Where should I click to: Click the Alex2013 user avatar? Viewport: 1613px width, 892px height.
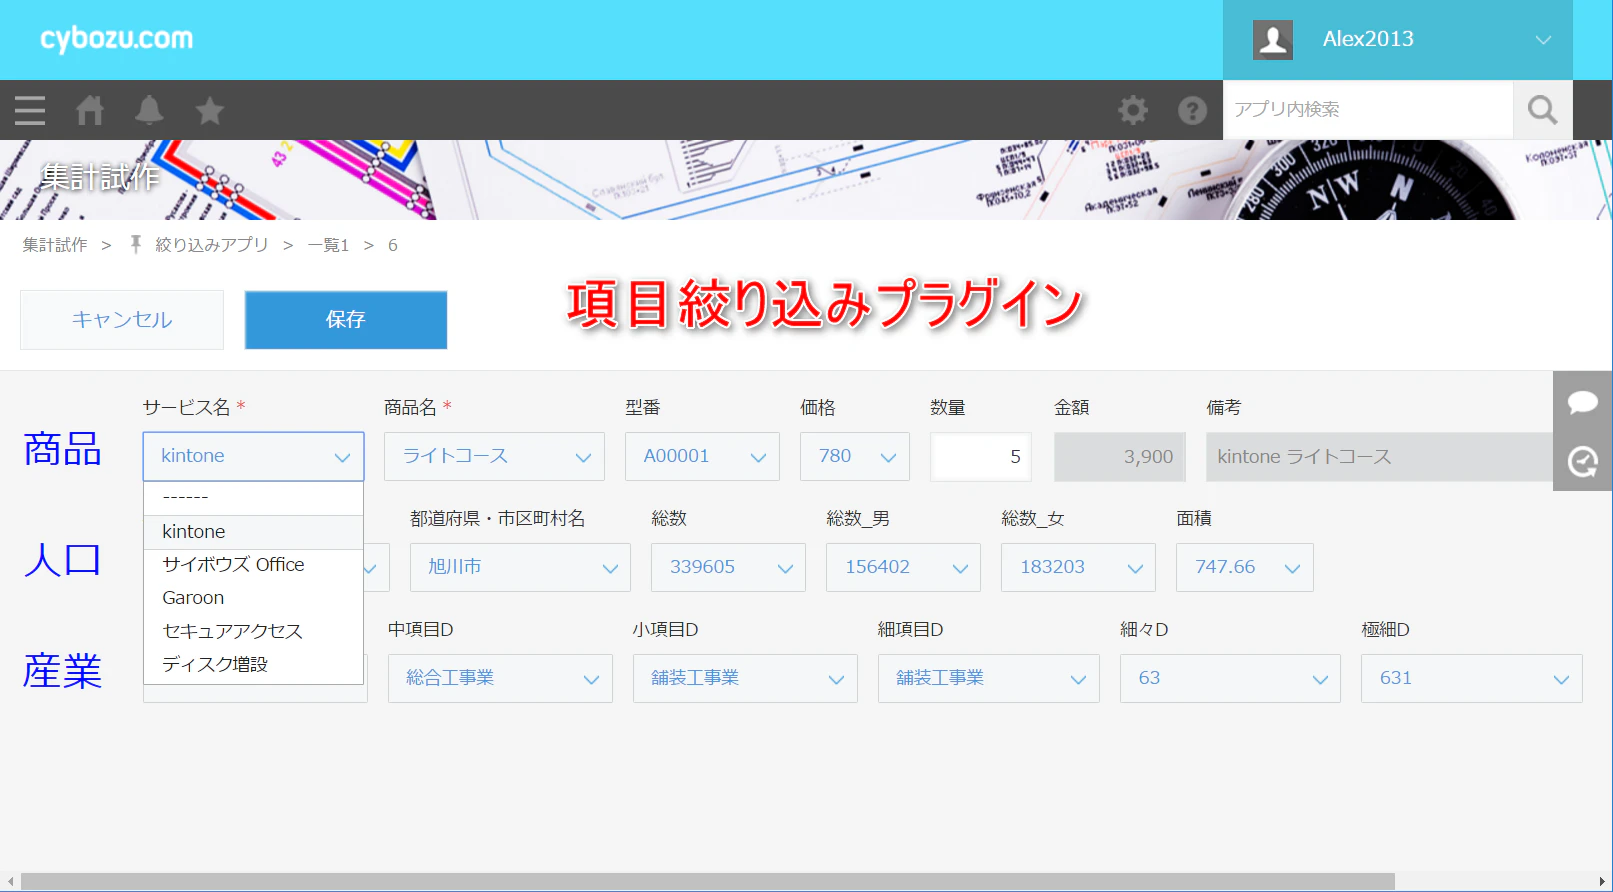[1273, 40]
